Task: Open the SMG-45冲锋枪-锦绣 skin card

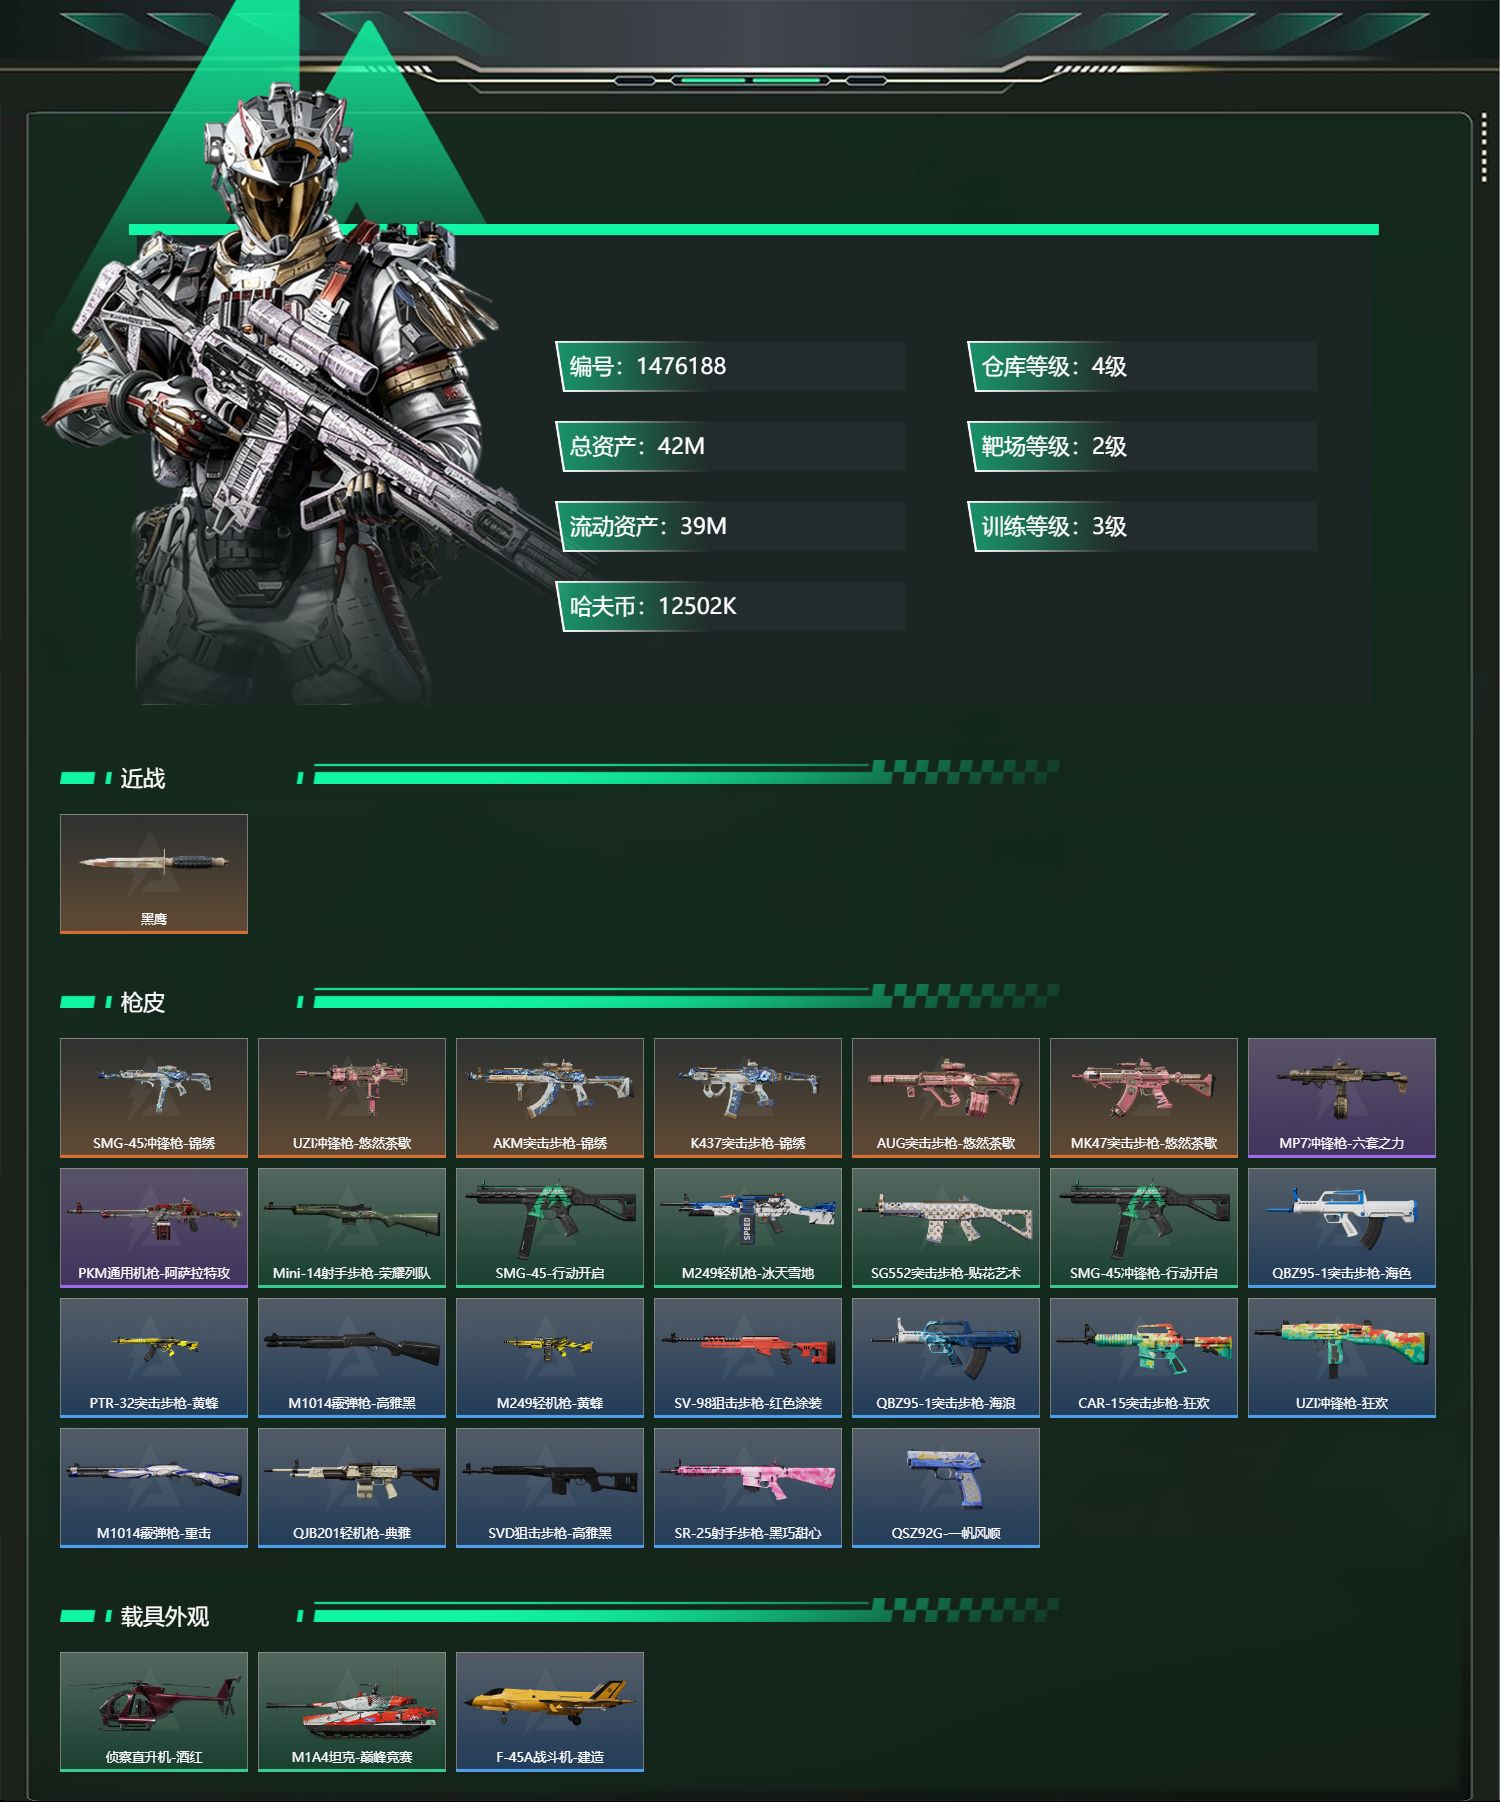Action: (x=154, y=1098)
